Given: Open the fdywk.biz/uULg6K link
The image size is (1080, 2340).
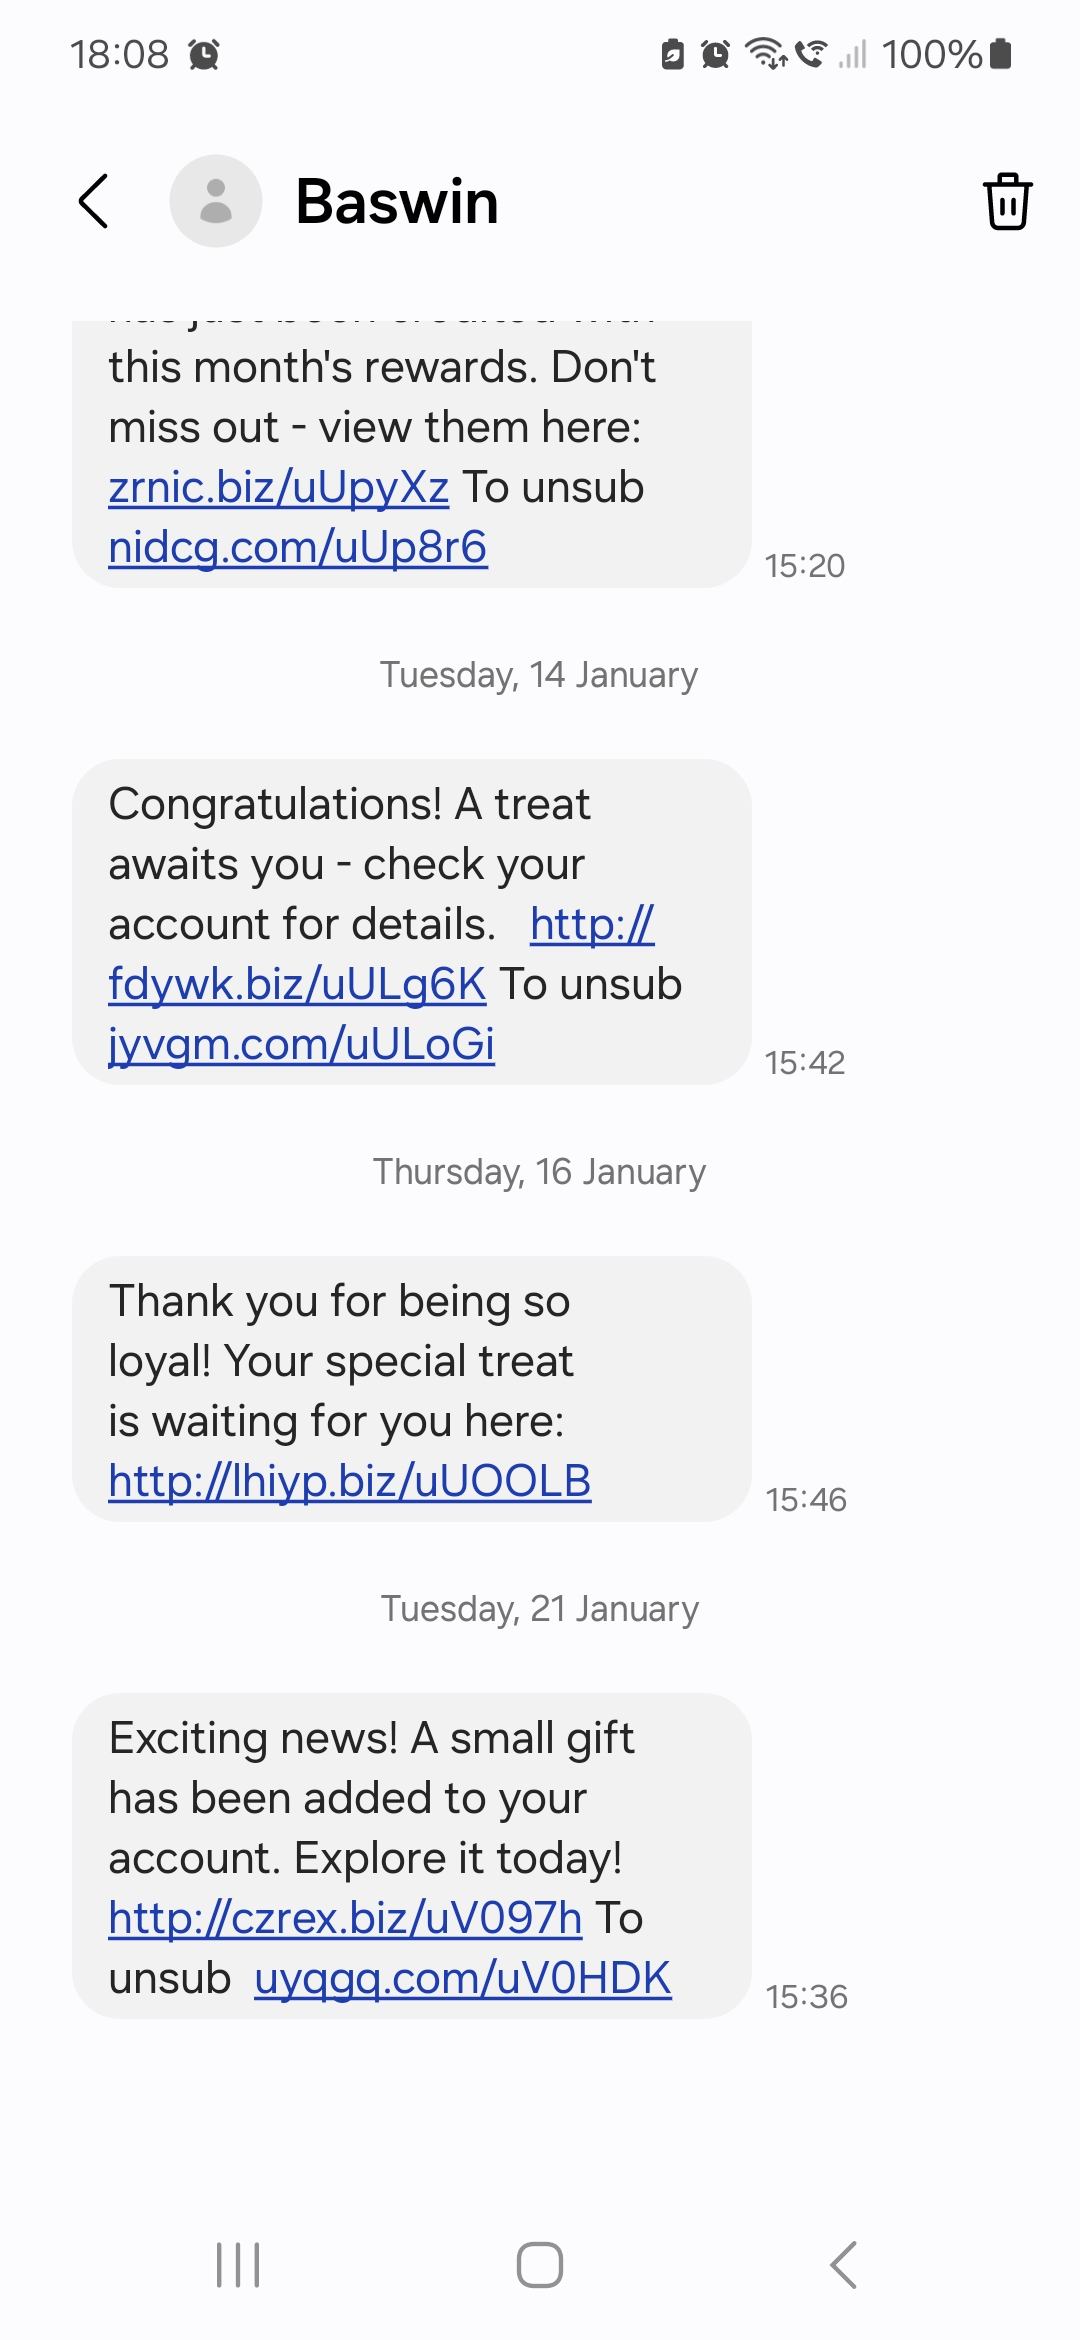Looking at the screenshot, I should (x=297, y=985).
